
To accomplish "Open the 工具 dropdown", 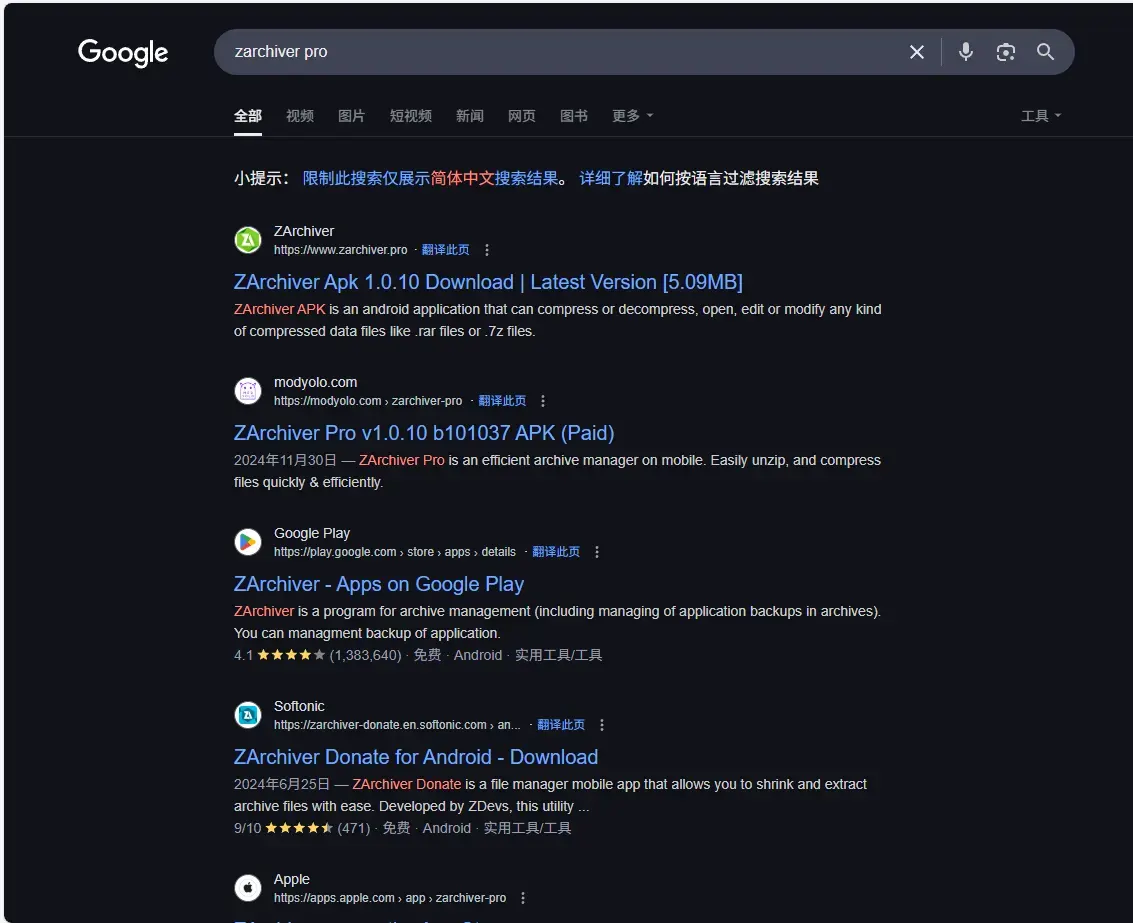I will click(x=1041, y=116).
